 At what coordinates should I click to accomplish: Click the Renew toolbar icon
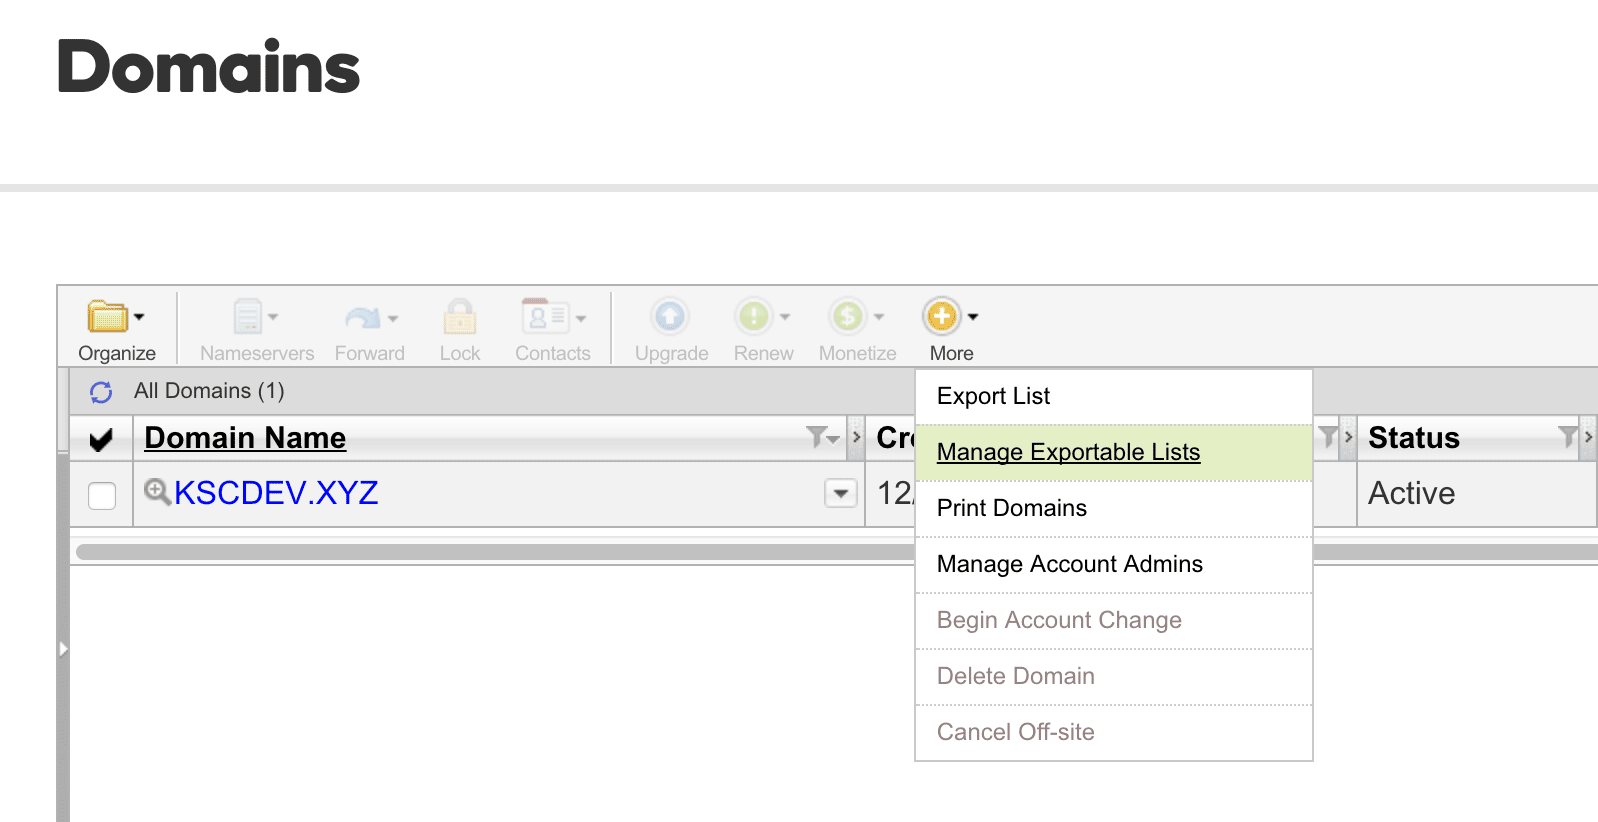(x=754, y=316)
